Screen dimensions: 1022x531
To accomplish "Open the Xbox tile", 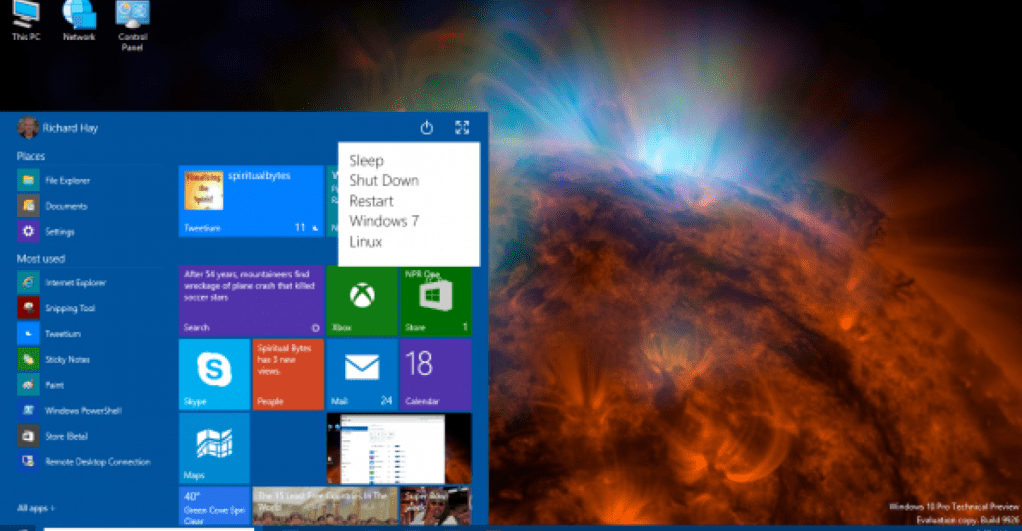I will click(x=362, y=300).
